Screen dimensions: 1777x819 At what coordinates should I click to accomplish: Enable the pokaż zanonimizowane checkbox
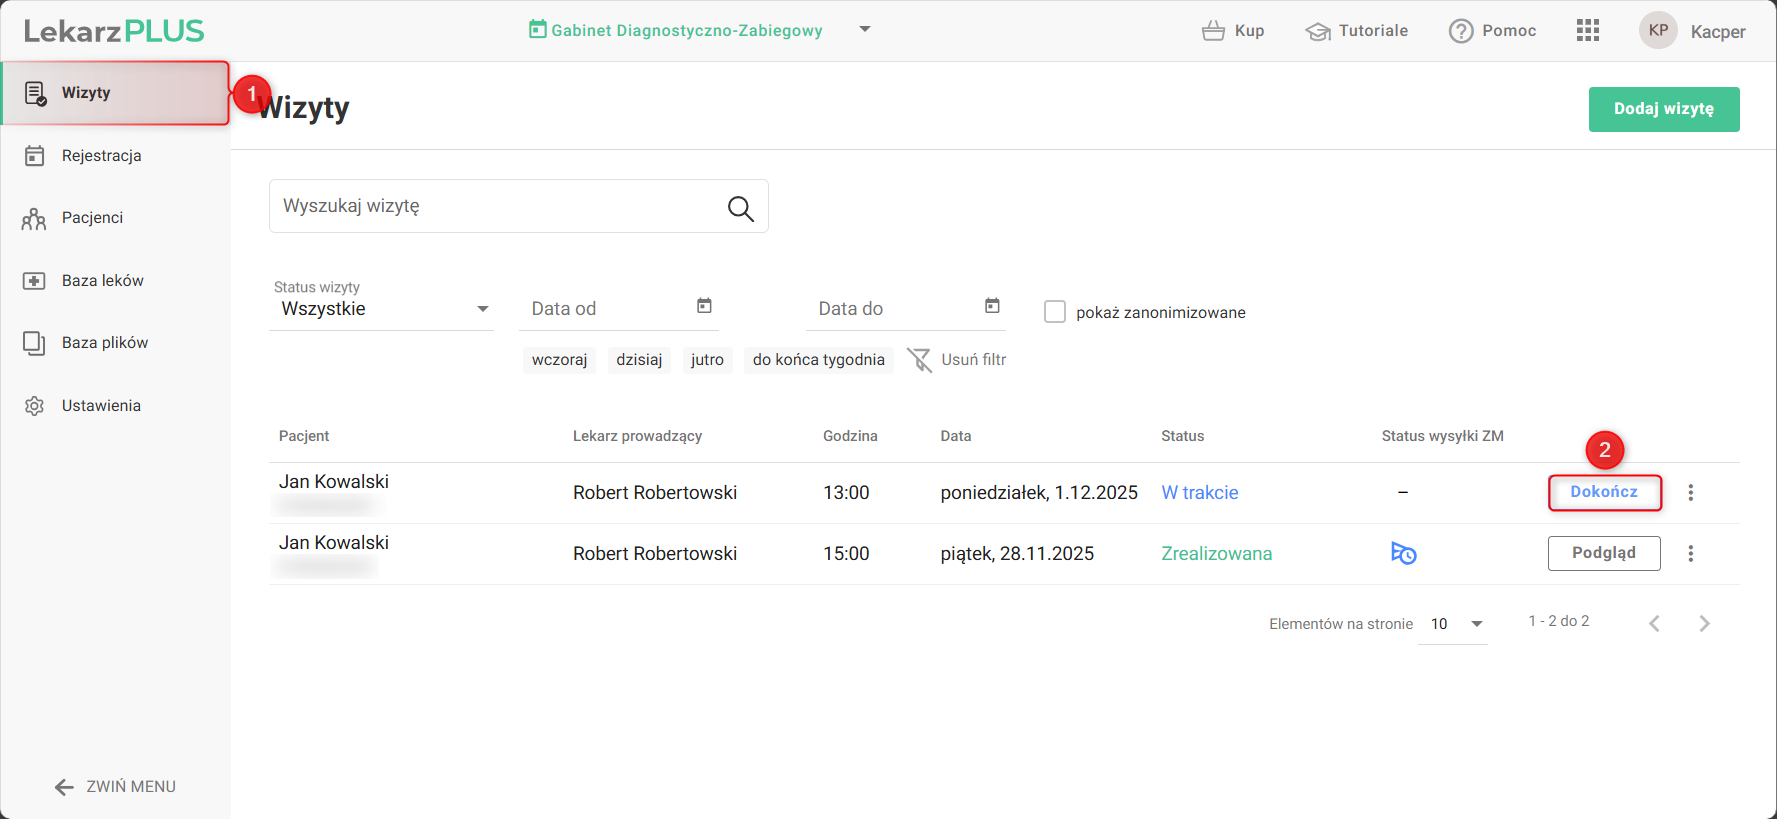tap(1055, 312)
